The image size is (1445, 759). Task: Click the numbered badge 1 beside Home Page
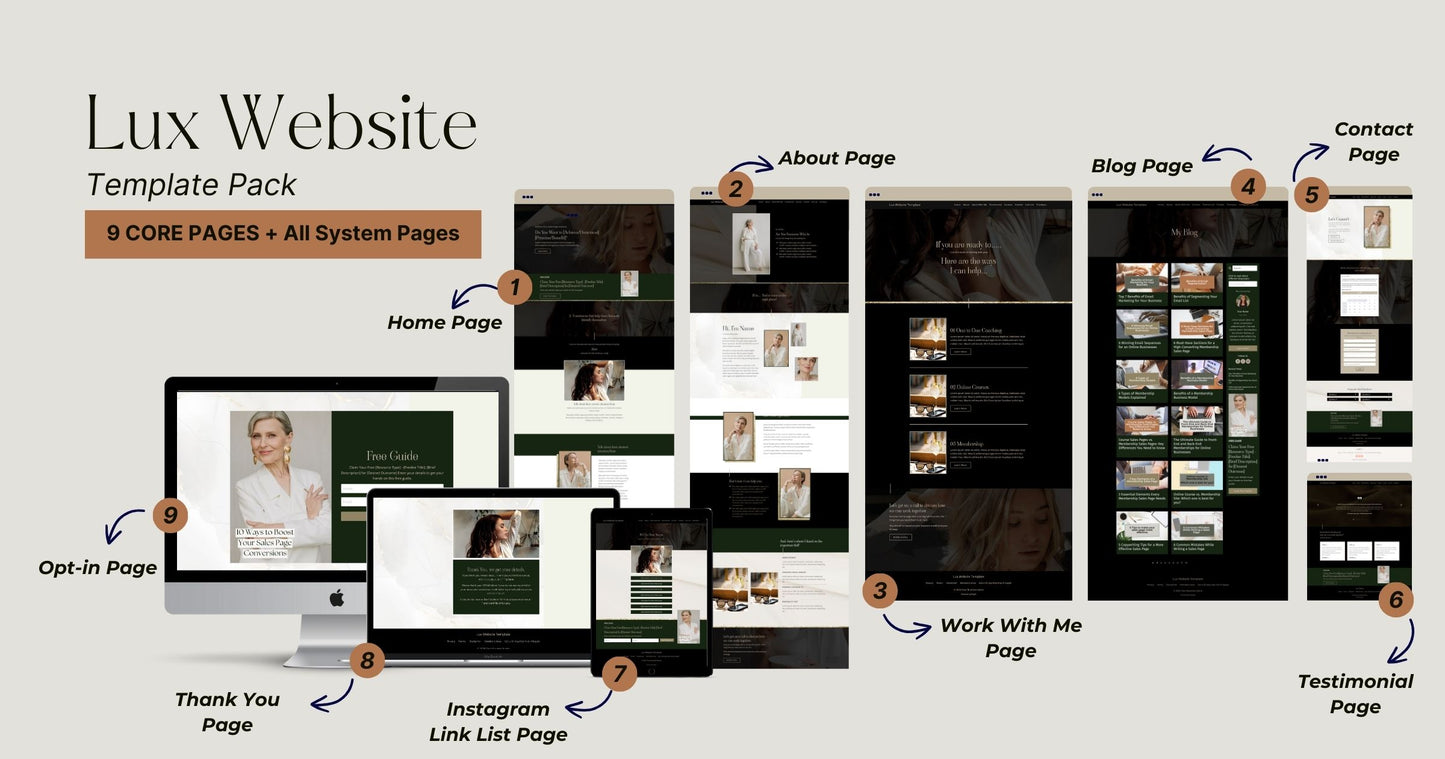pyautogui.click(x=514, y=287)
